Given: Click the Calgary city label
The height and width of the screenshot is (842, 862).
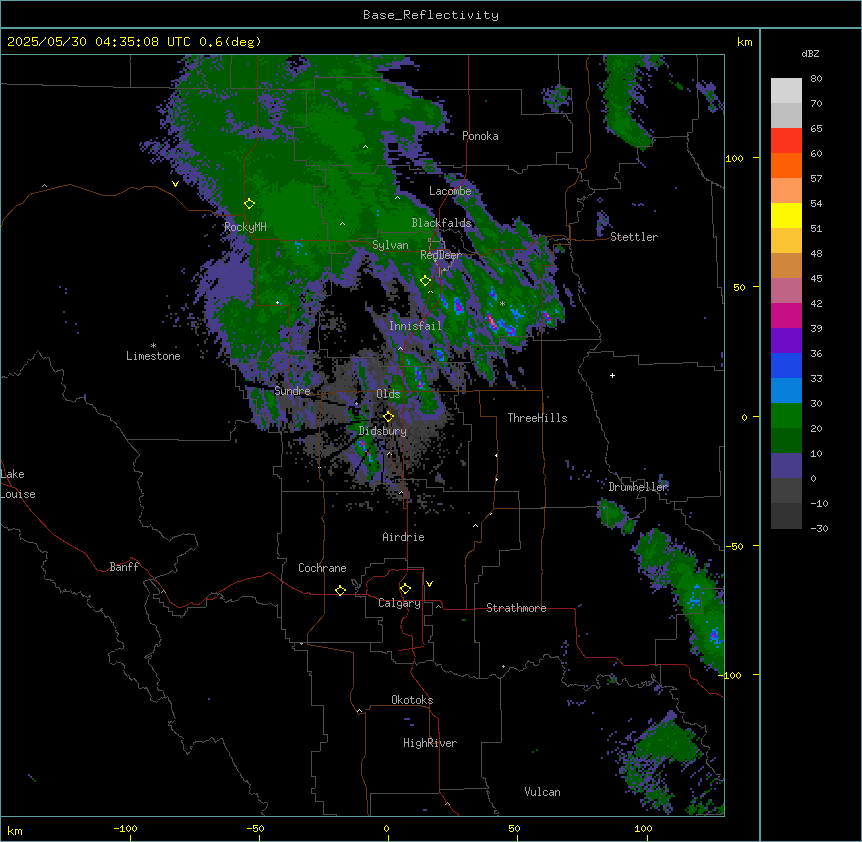Looking at the screenshot, I should pos(399,603).
